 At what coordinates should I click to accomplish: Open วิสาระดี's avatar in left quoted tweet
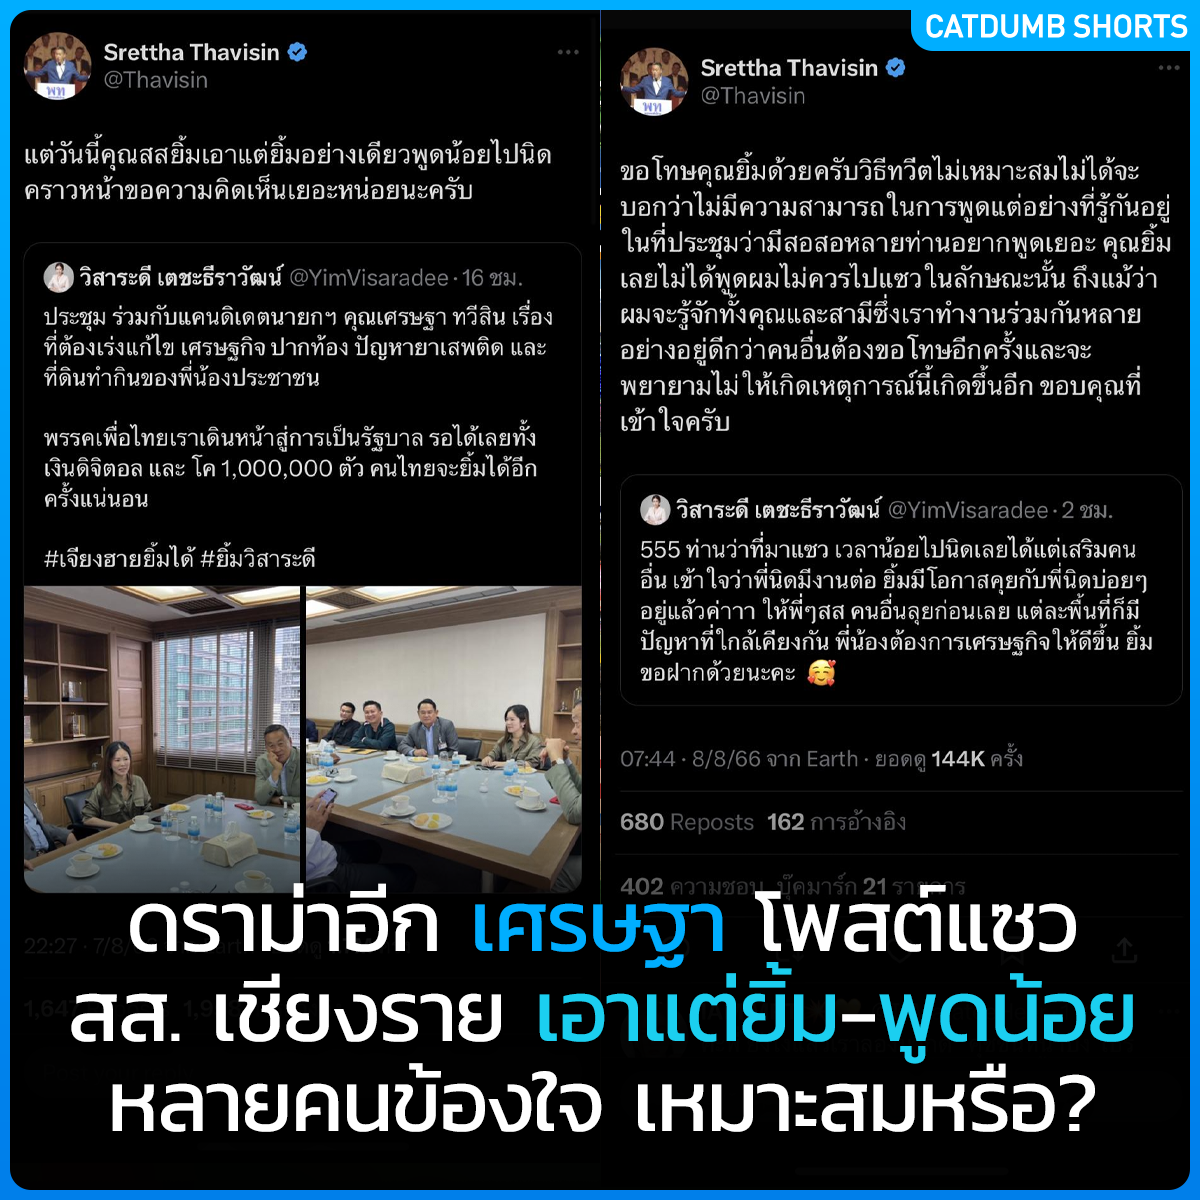coord(58,276)
